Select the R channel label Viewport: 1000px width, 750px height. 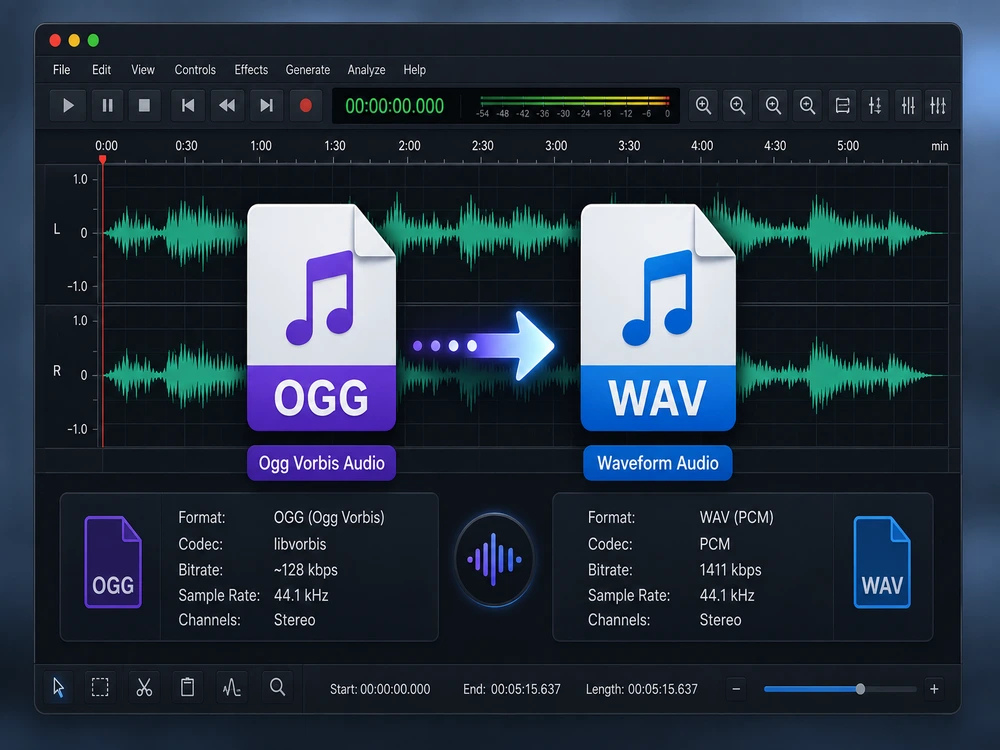pos(57,371)
